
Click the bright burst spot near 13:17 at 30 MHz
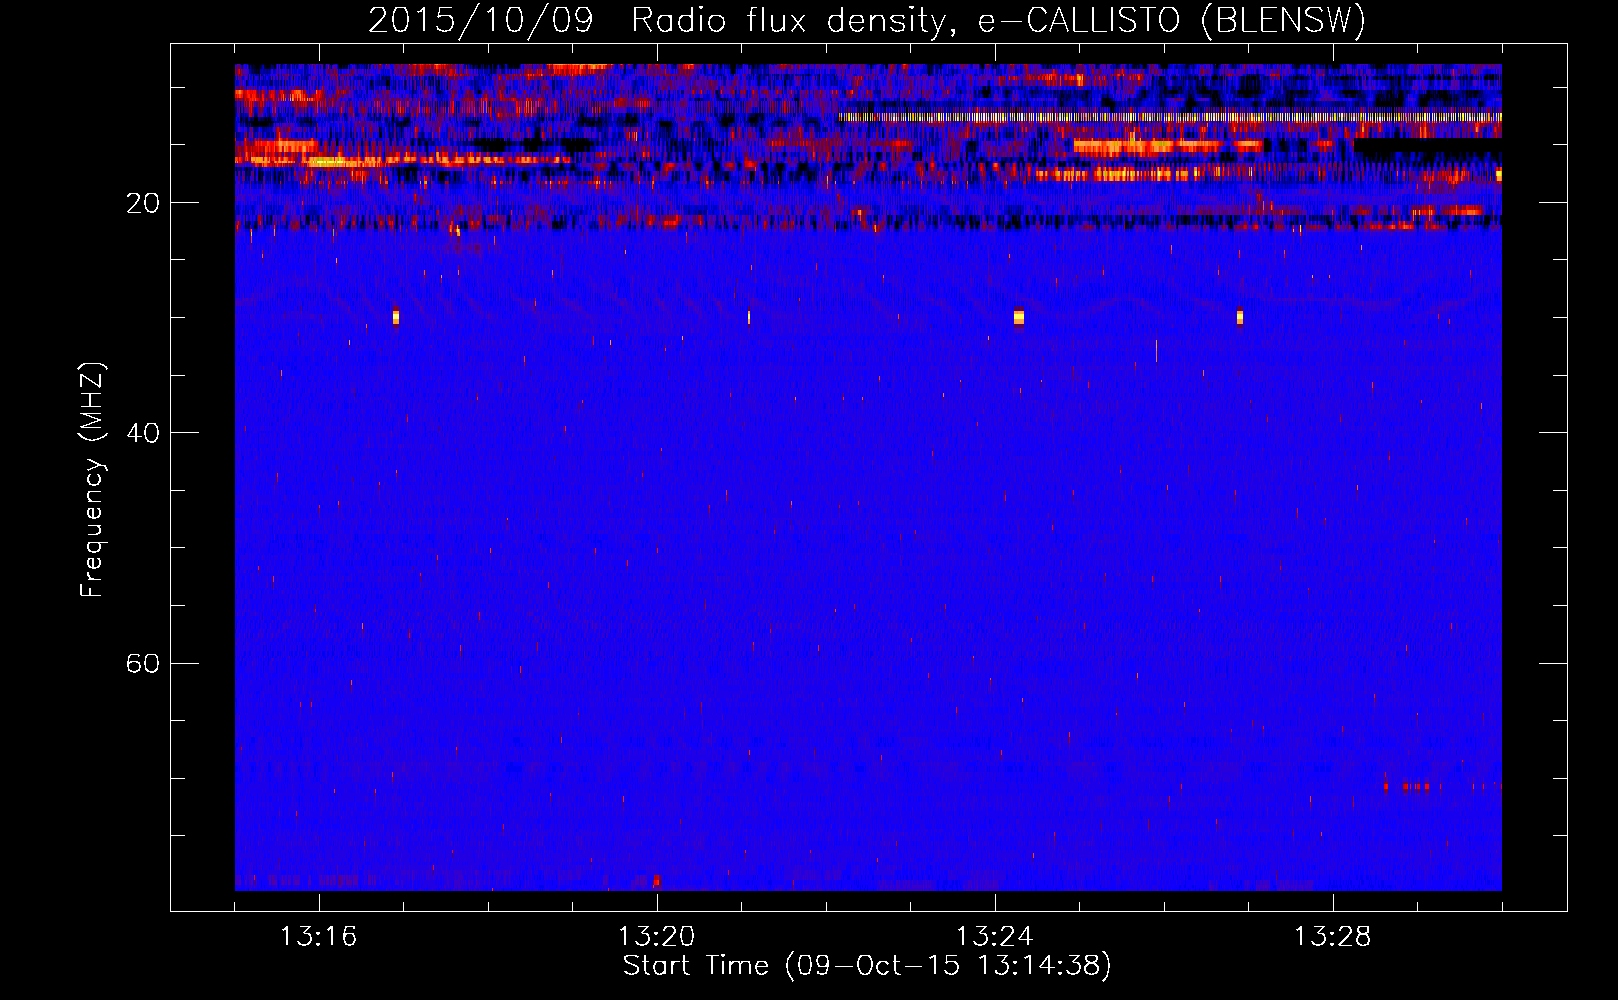(396, 316)
